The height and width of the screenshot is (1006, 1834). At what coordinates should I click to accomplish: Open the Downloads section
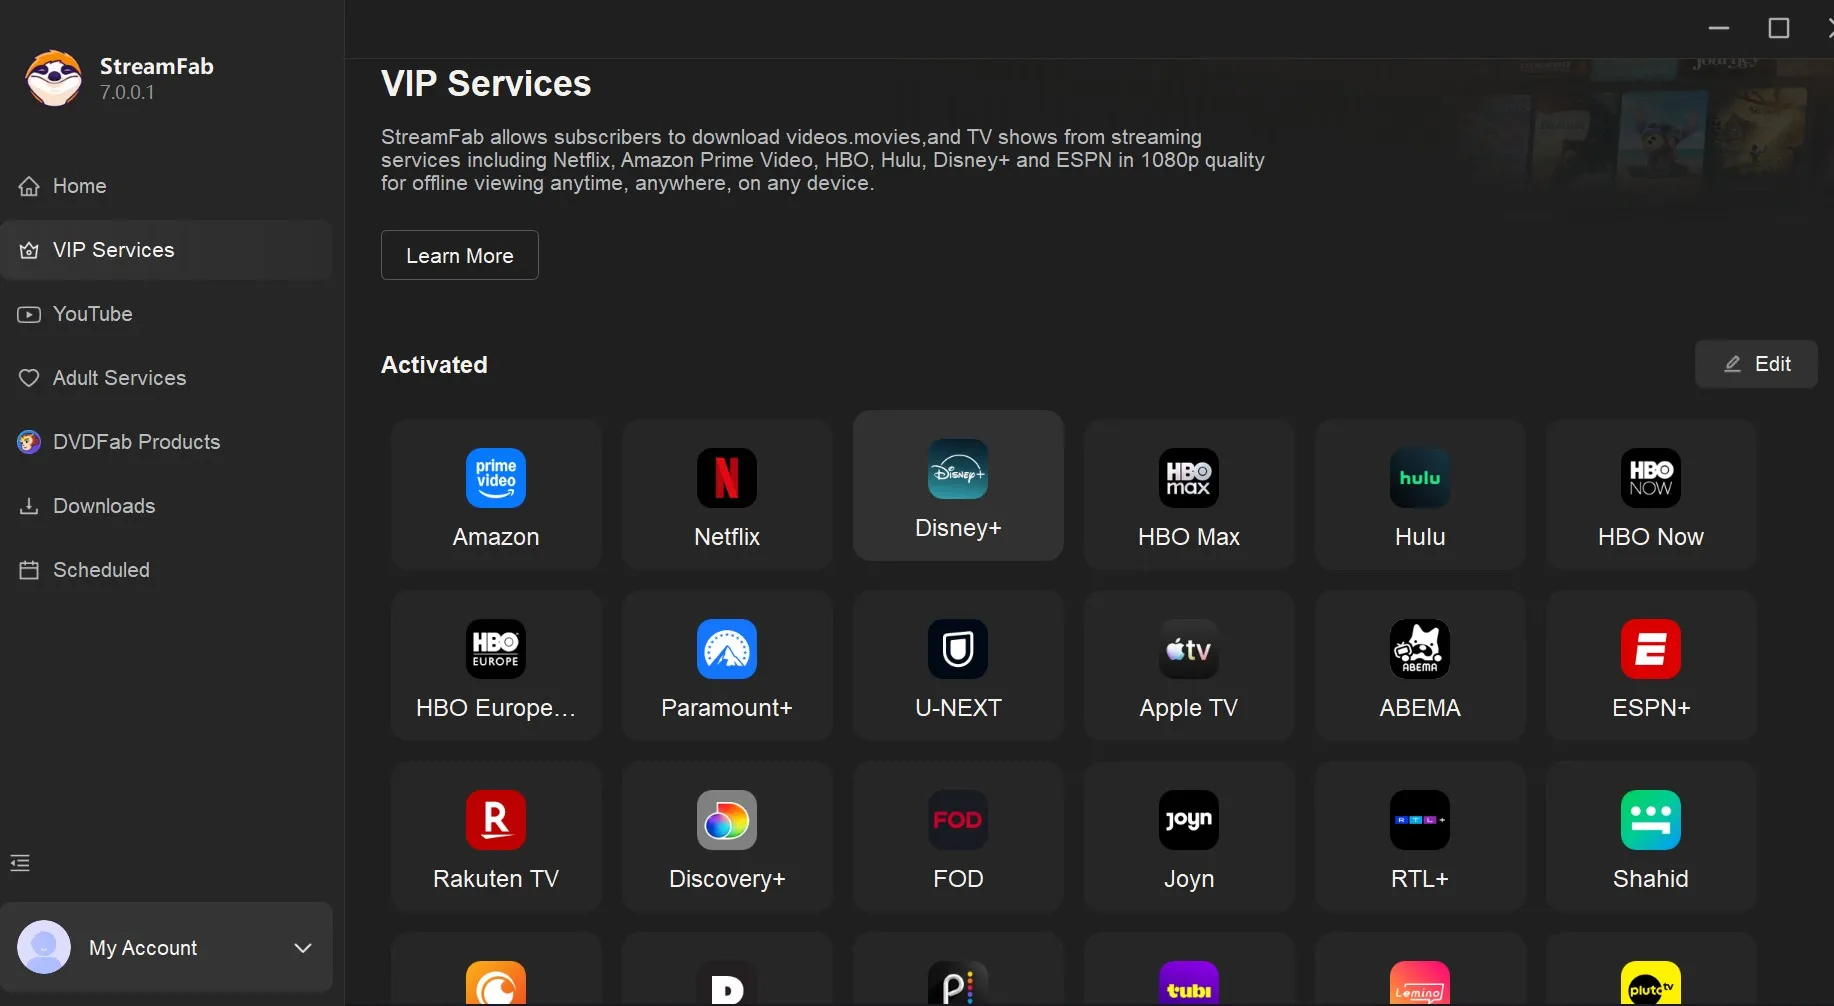[x=104, y=506]
